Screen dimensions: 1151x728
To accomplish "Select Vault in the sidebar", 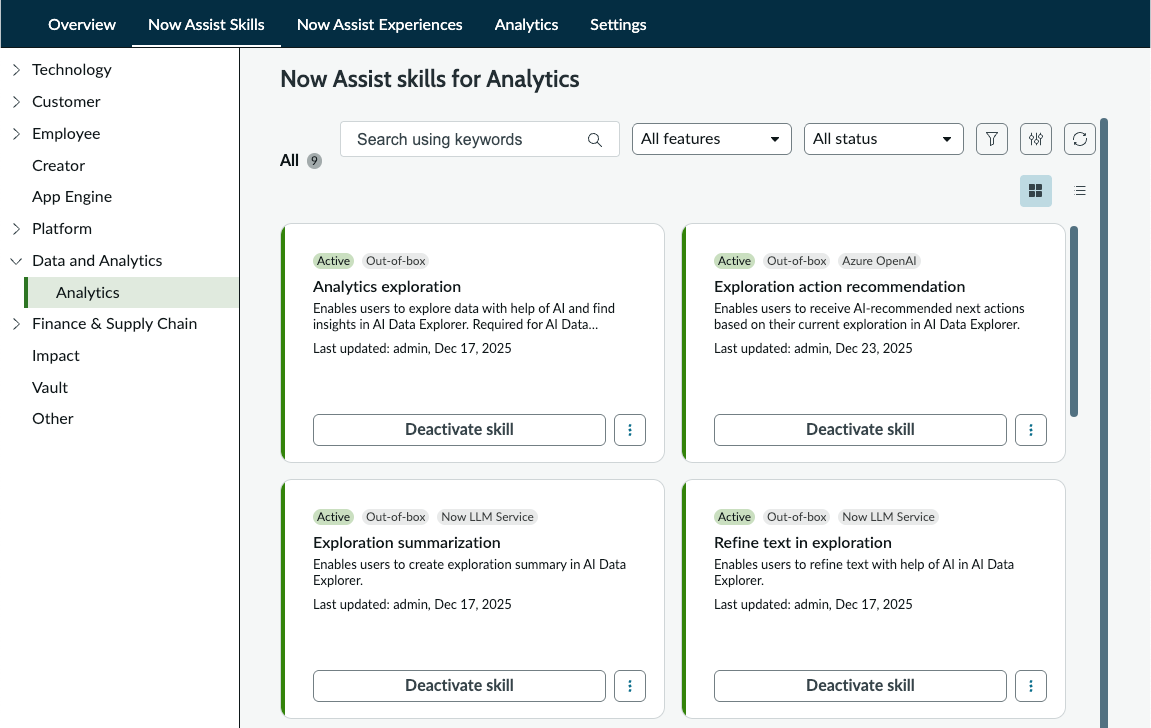I will coord(50,387).
